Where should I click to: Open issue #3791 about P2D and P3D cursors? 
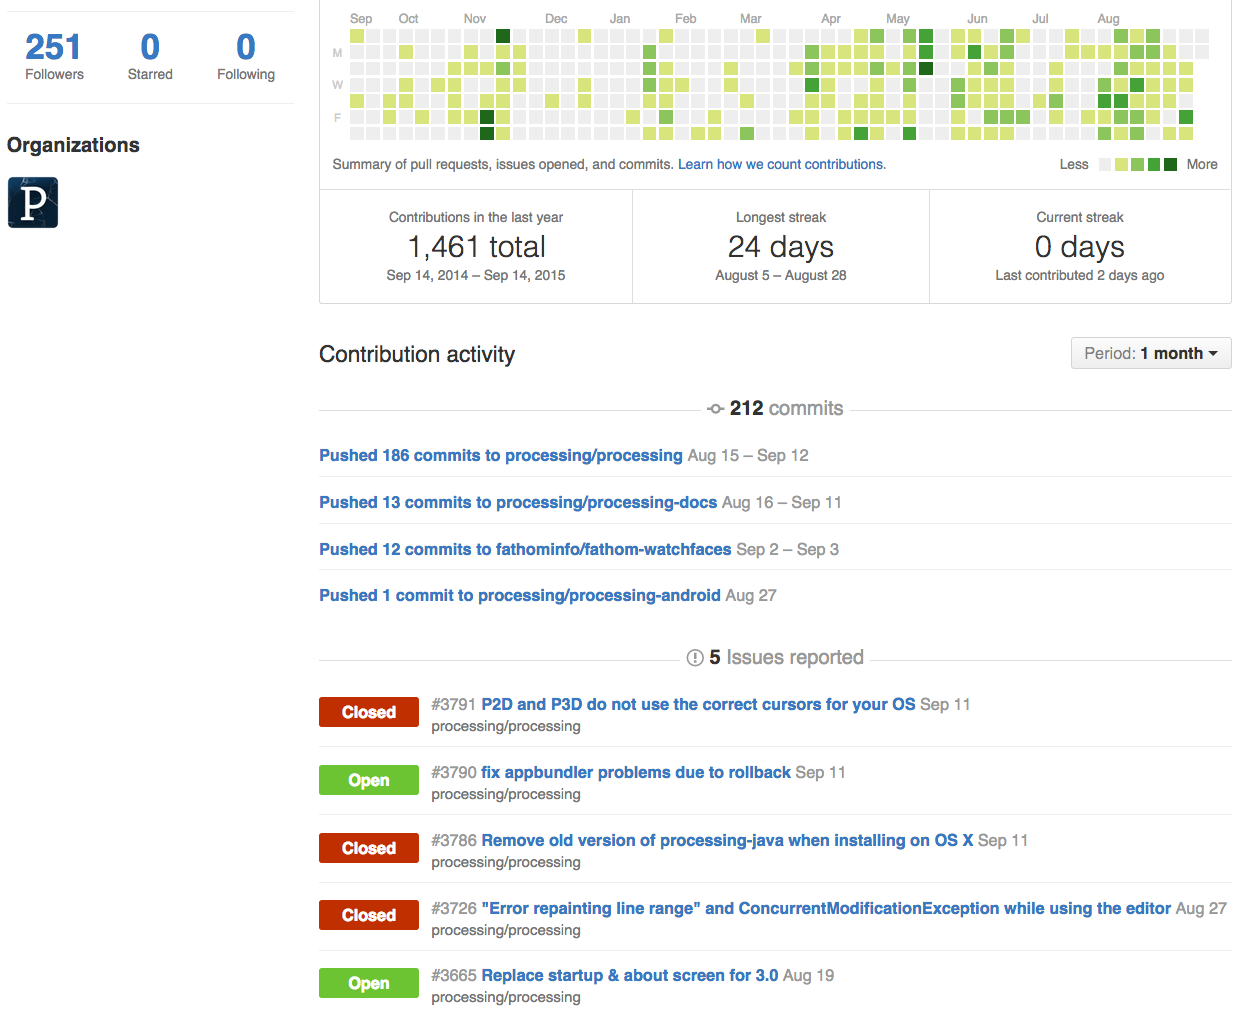coord(697,704)
